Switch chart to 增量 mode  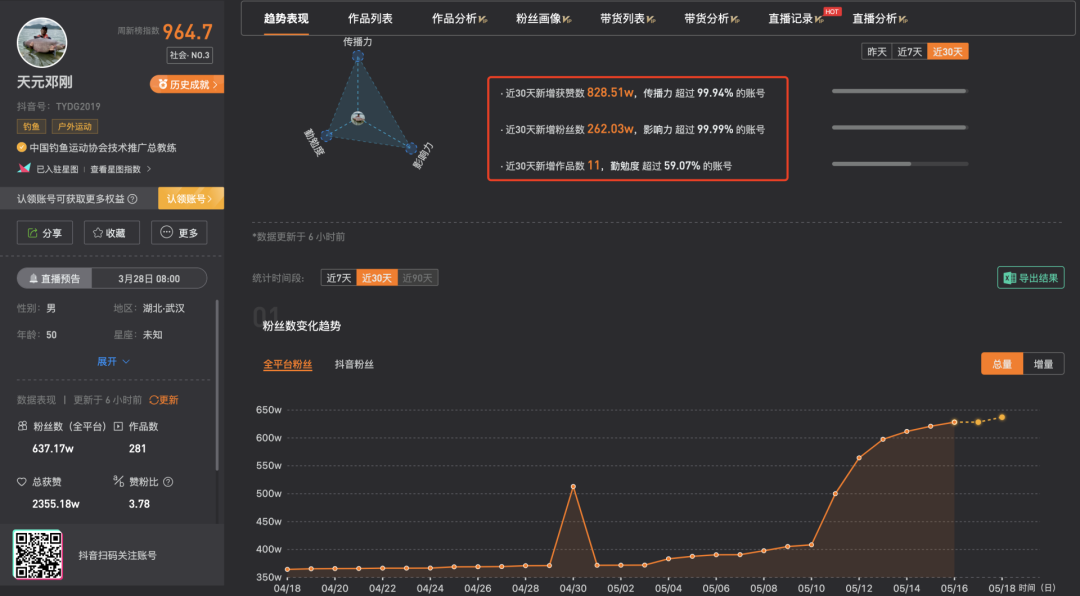(1043, 364)
